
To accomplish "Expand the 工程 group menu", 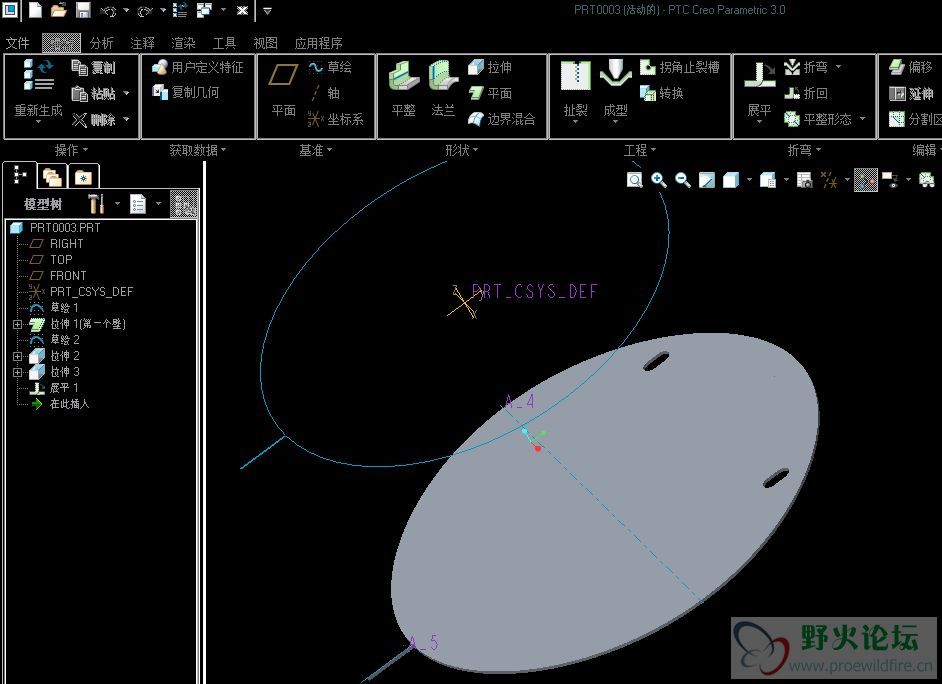I will tap(640, 150).
